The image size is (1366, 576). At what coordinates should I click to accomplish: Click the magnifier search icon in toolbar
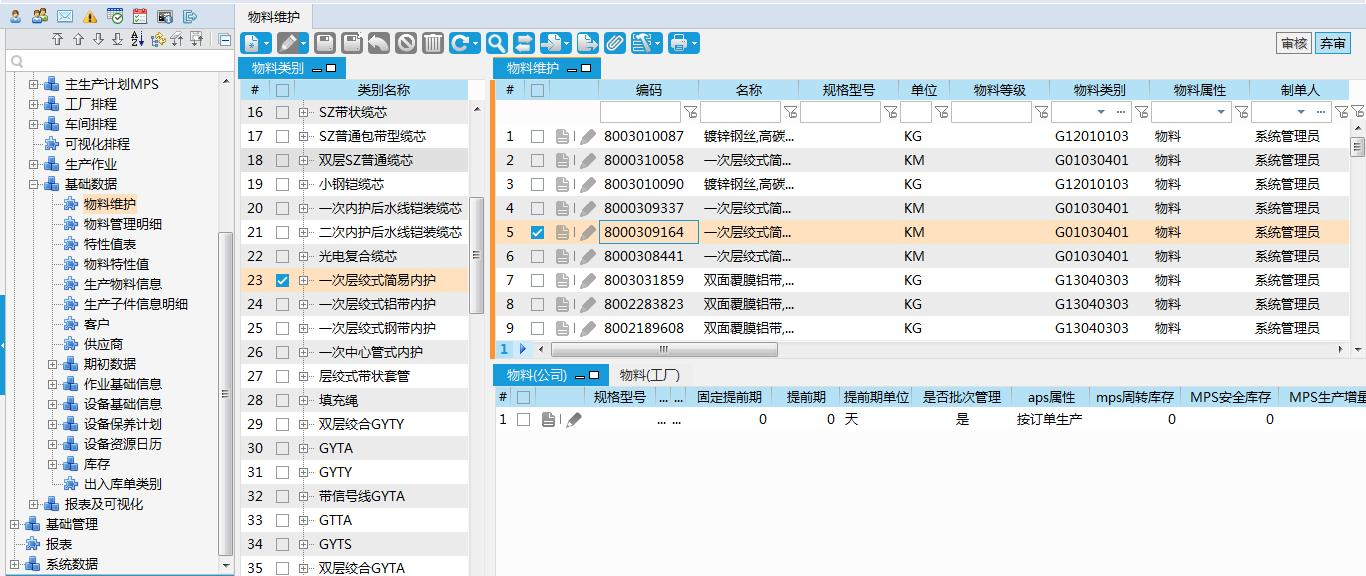pyautogui.click(x=496, y=43)
